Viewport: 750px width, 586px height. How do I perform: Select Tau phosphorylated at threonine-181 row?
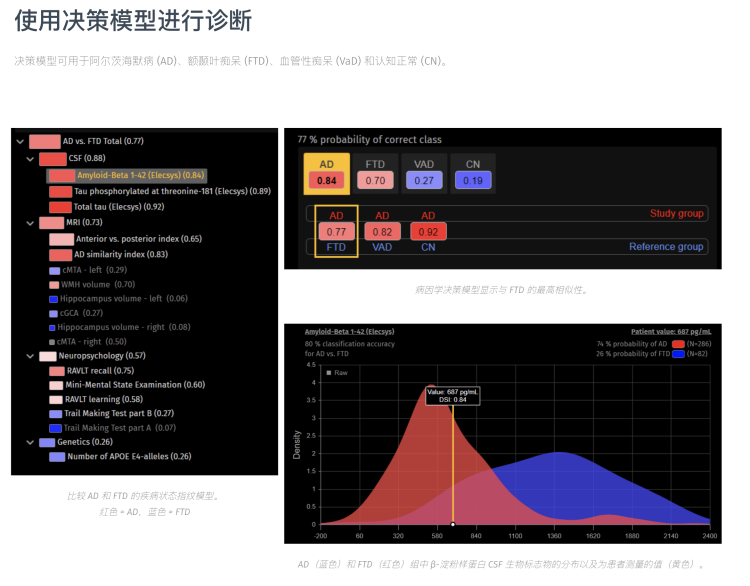160,191
